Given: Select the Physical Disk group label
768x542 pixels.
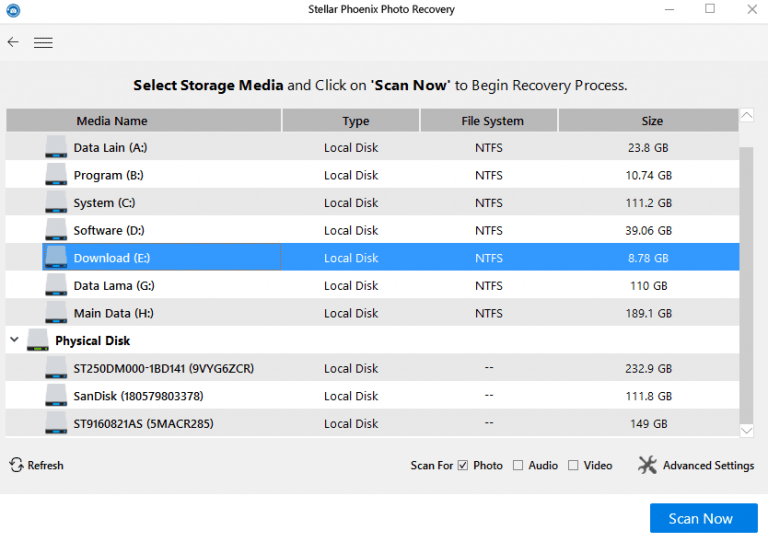Looking at the screenshot, I should point(93,341).
